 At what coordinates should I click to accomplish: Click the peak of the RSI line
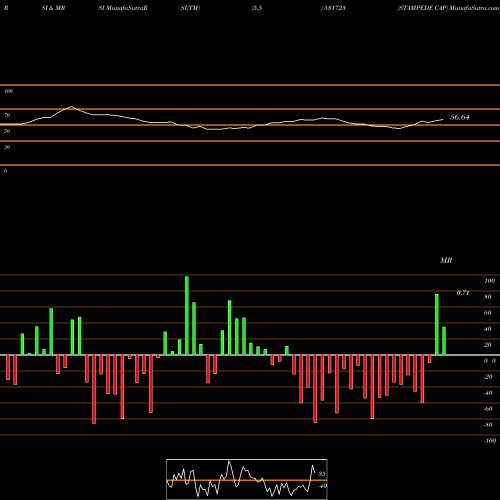point(71,107)
